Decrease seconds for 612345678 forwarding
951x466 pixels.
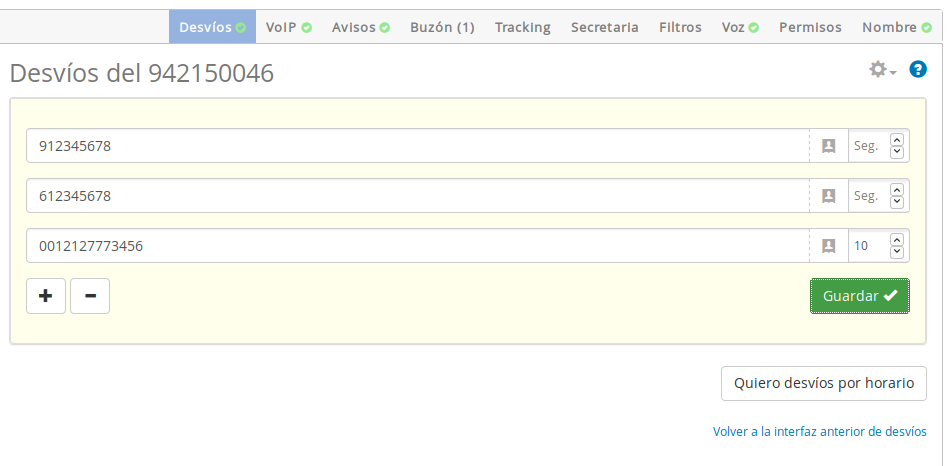tap(896, 201)
